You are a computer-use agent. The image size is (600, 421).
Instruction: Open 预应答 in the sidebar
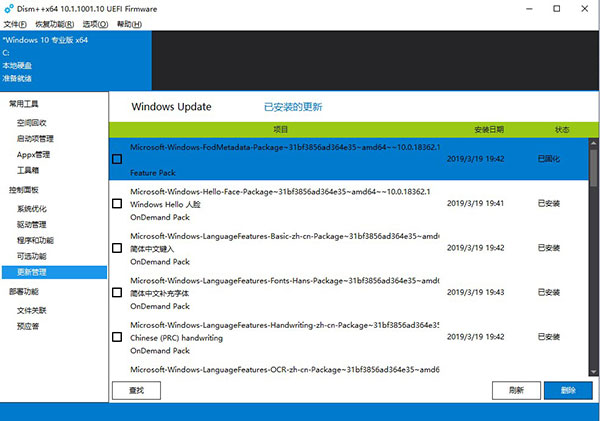(x=28, y=326)
